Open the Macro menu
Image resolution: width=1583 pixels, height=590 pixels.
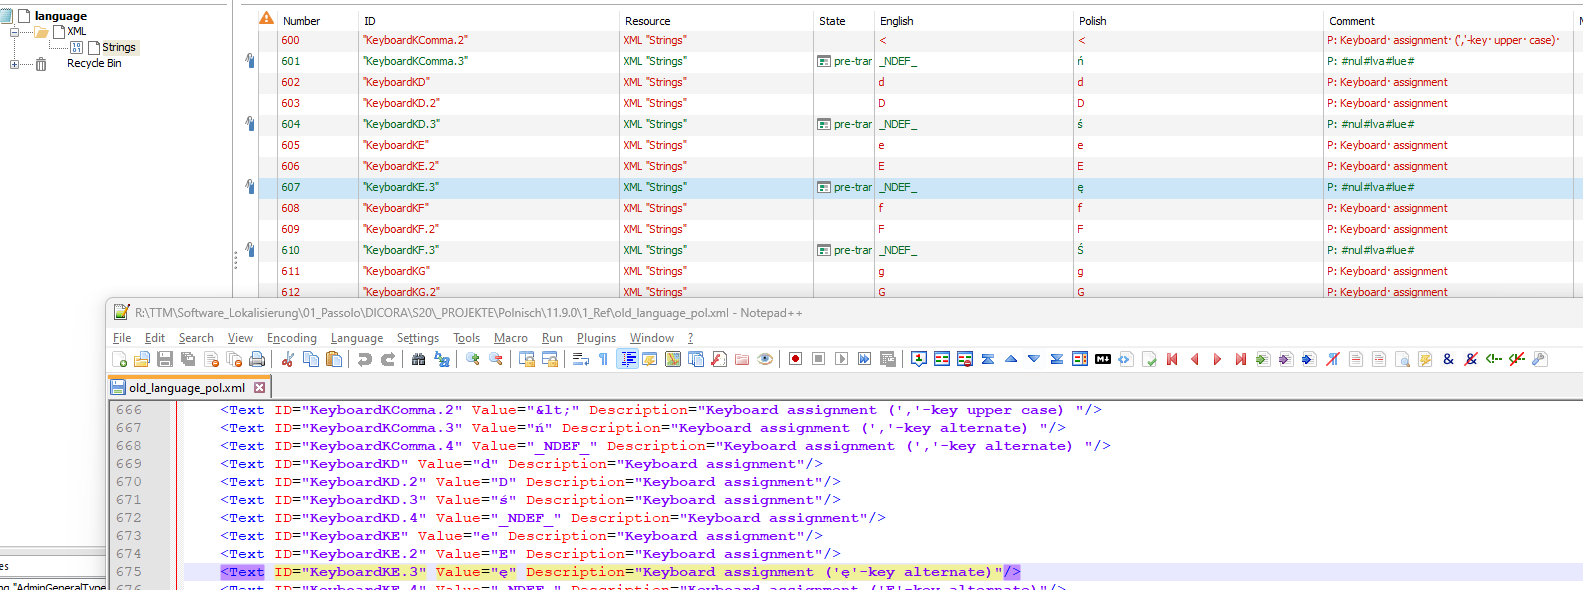tap(511, 338)
